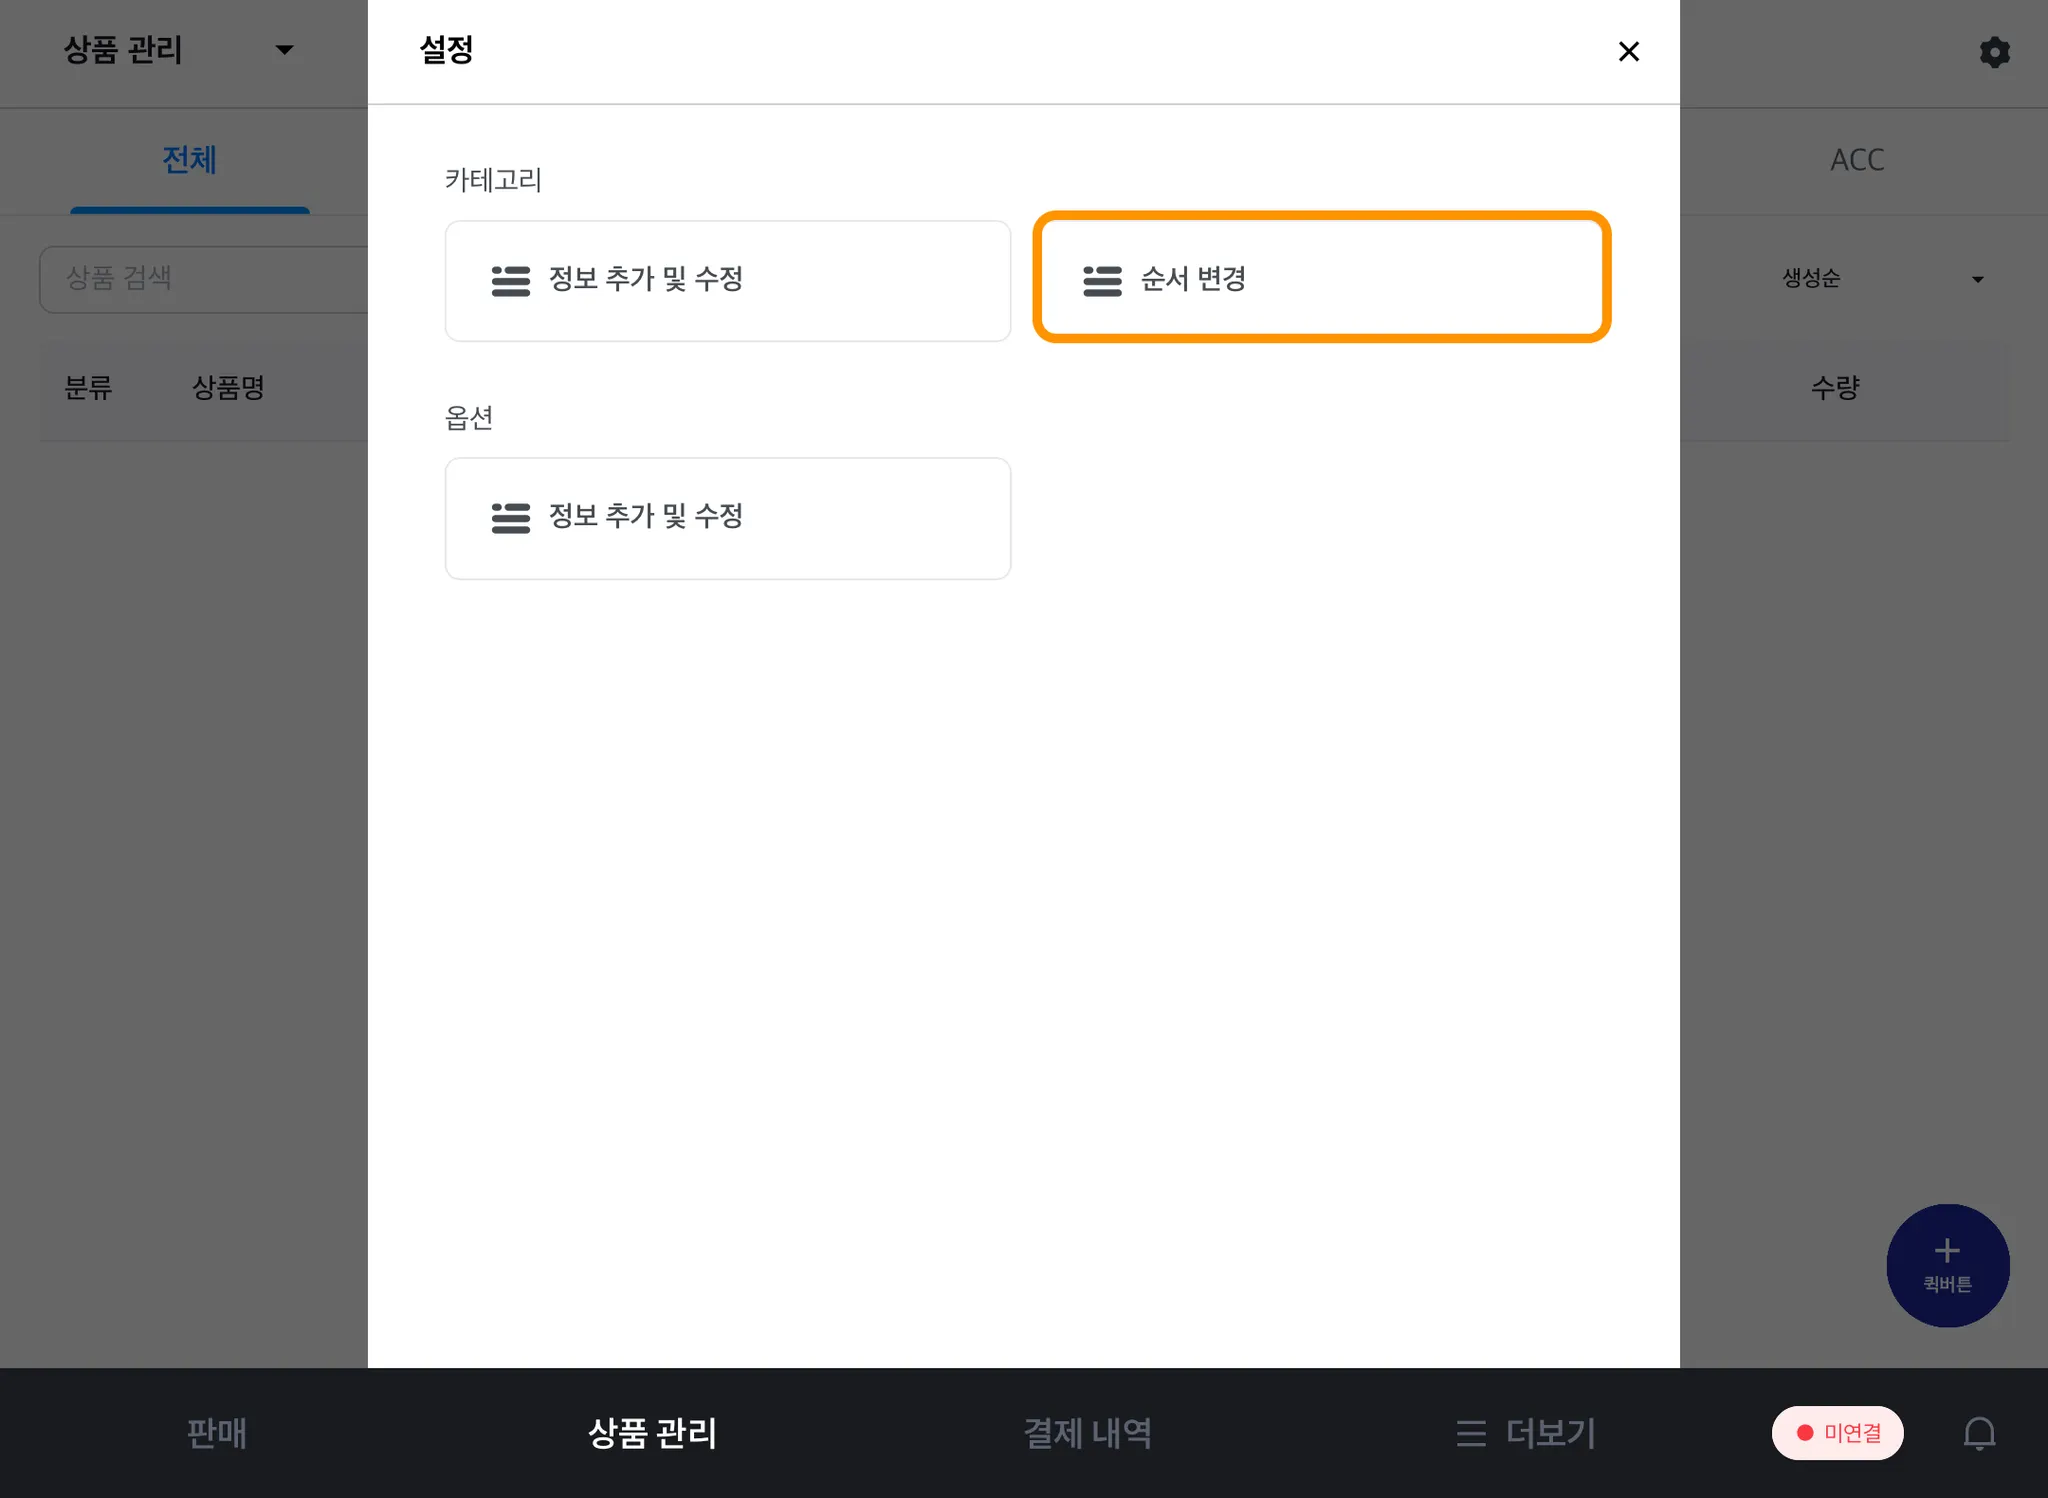The image size is (2048, 1498).
Task: Tap the 퀵버튼 plus floating button
Action: pos(1947,1265)
